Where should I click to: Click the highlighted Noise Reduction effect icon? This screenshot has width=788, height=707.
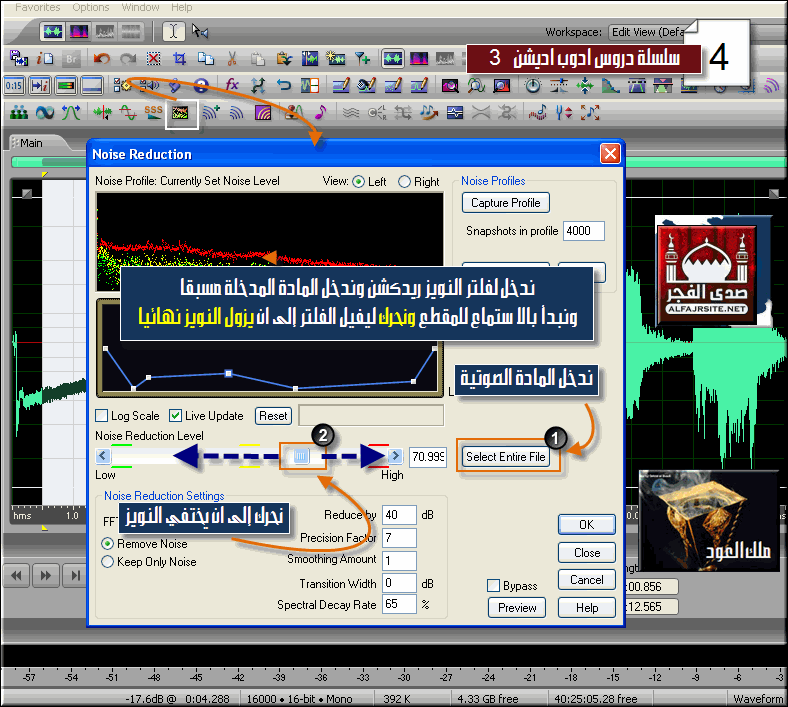180,113
